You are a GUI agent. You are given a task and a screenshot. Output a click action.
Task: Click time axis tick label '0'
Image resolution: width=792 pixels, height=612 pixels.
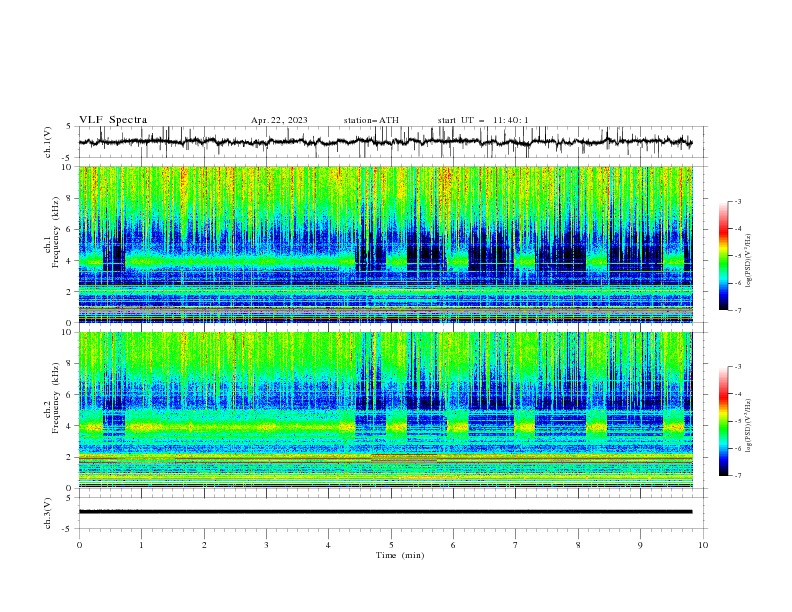79,545
